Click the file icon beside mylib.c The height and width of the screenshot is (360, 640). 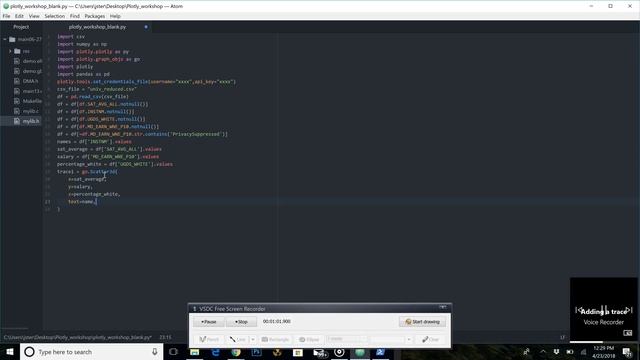[17, 111]
